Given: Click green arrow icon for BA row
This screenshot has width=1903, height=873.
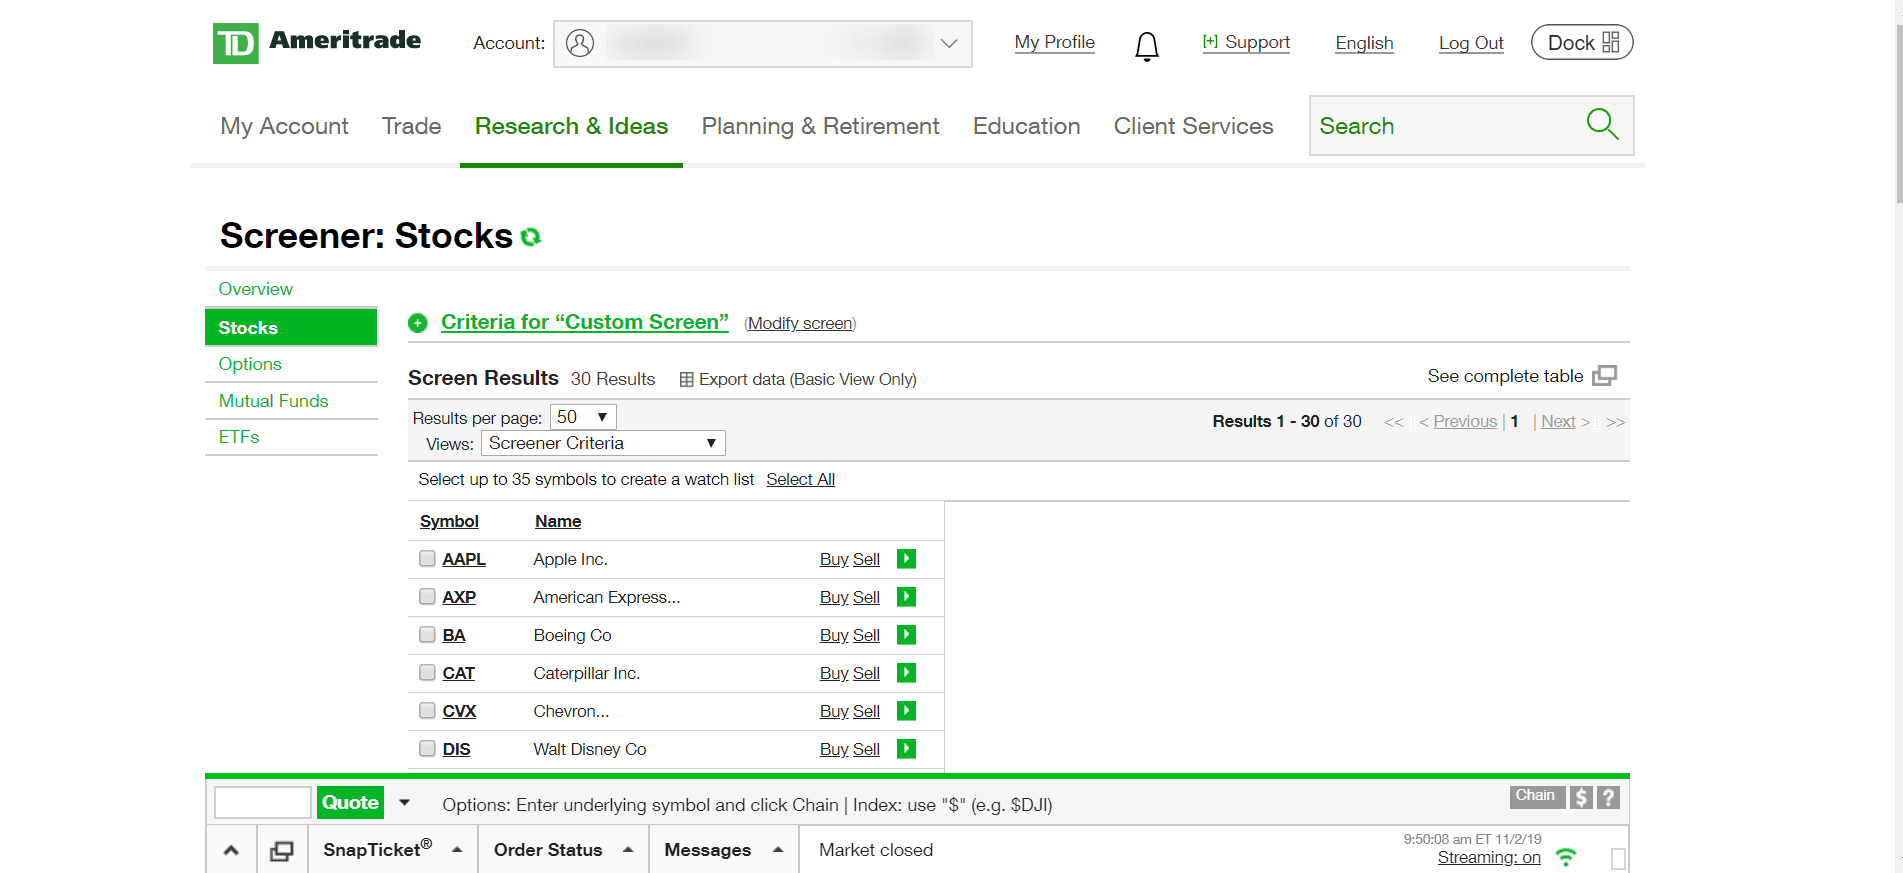Looking at the screenshot, I should pyautogui.click(x=906, y=635).
